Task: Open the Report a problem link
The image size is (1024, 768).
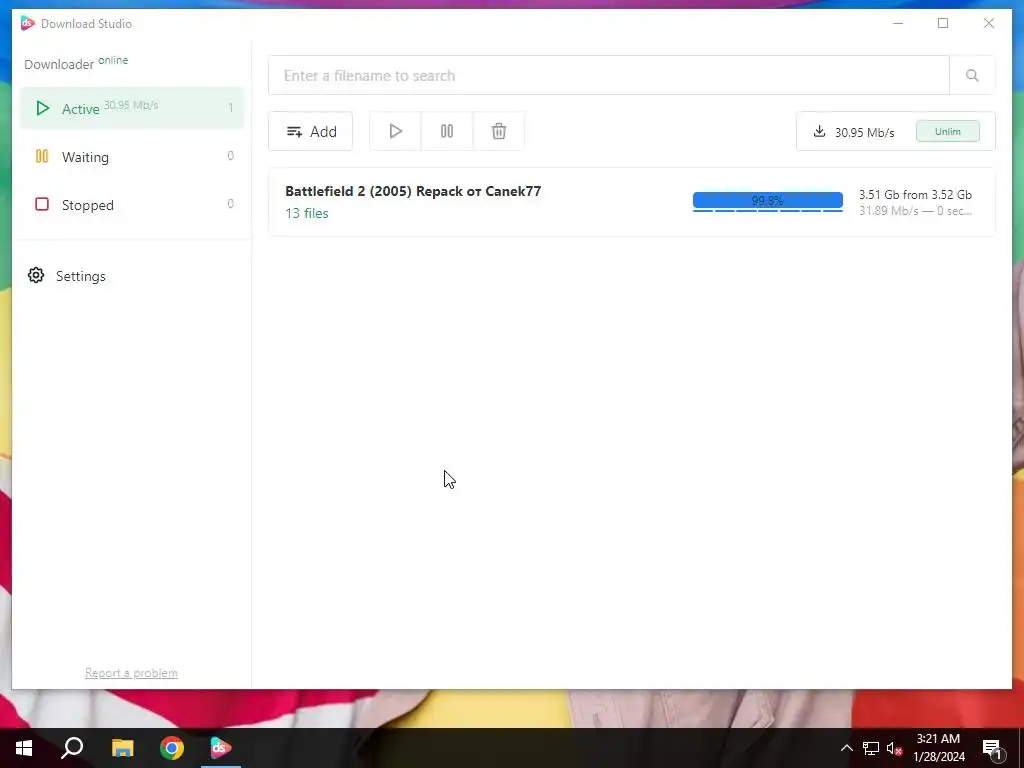Action: coord(131,673)
